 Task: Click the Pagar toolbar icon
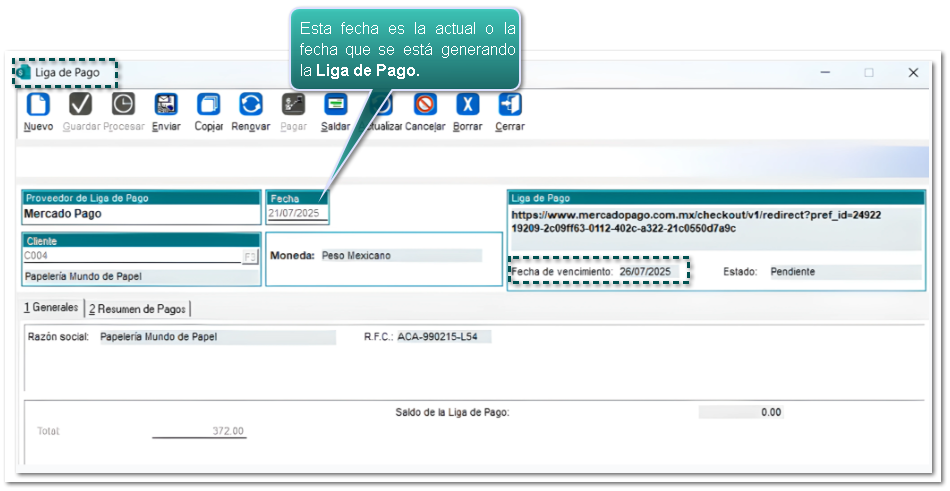click(293, 104)
